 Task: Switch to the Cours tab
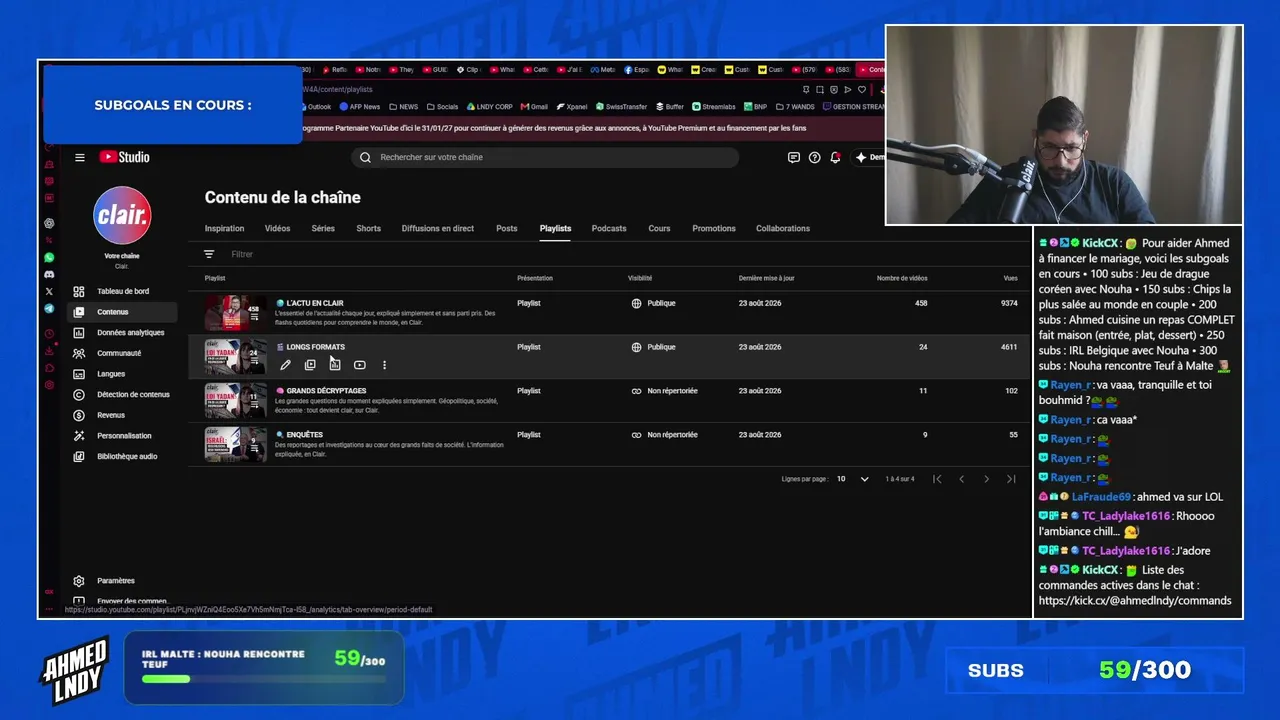tap(659, 228)
